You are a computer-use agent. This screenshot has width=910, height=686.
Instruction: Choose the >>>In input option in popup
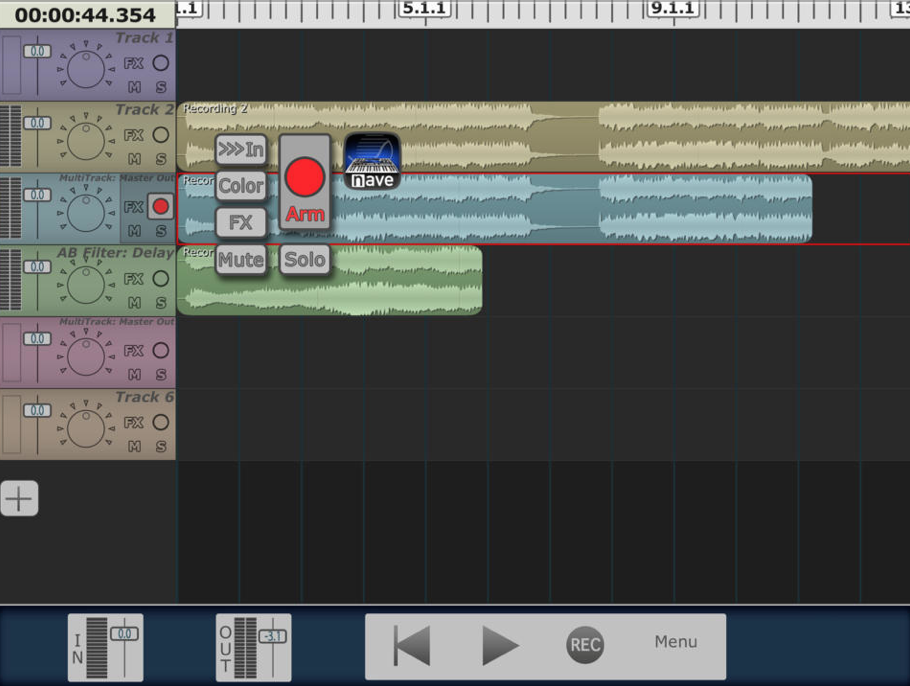pos(241,150)
